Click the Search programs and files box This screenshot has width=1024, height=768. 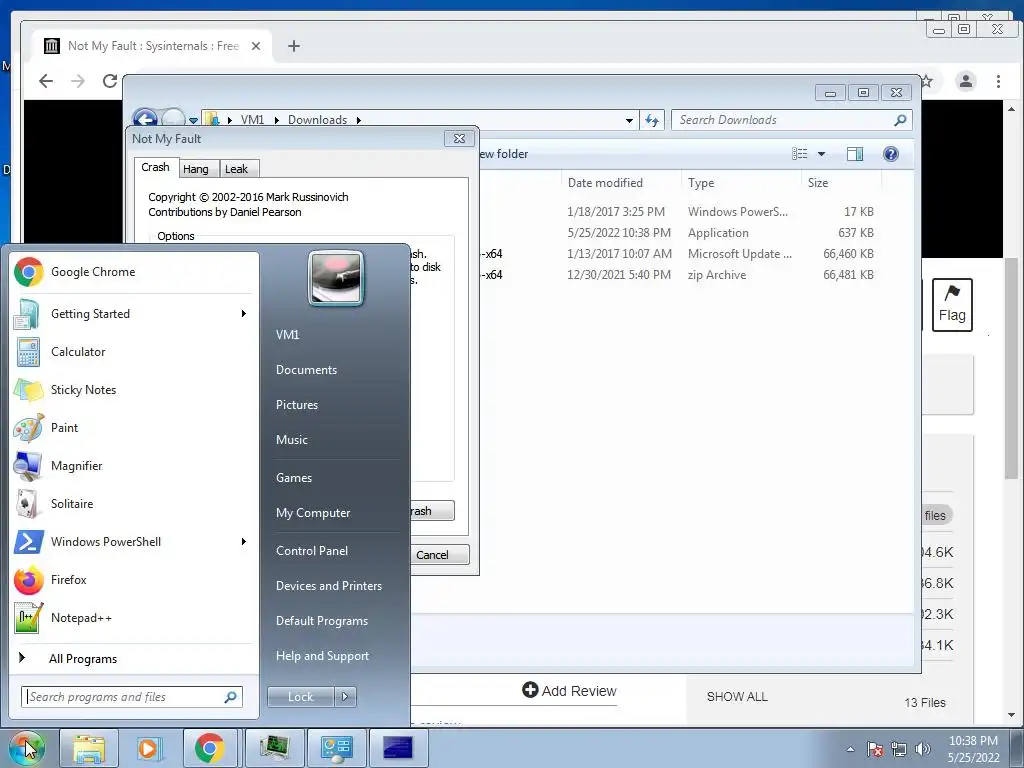click(x=132, y=697)
